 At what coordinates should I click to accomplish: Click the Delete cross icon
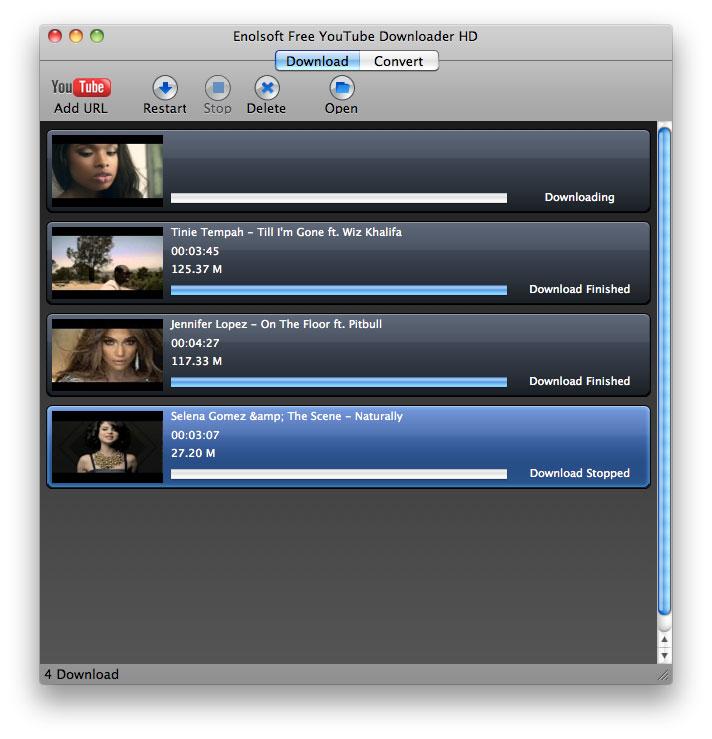pos(267,88)
